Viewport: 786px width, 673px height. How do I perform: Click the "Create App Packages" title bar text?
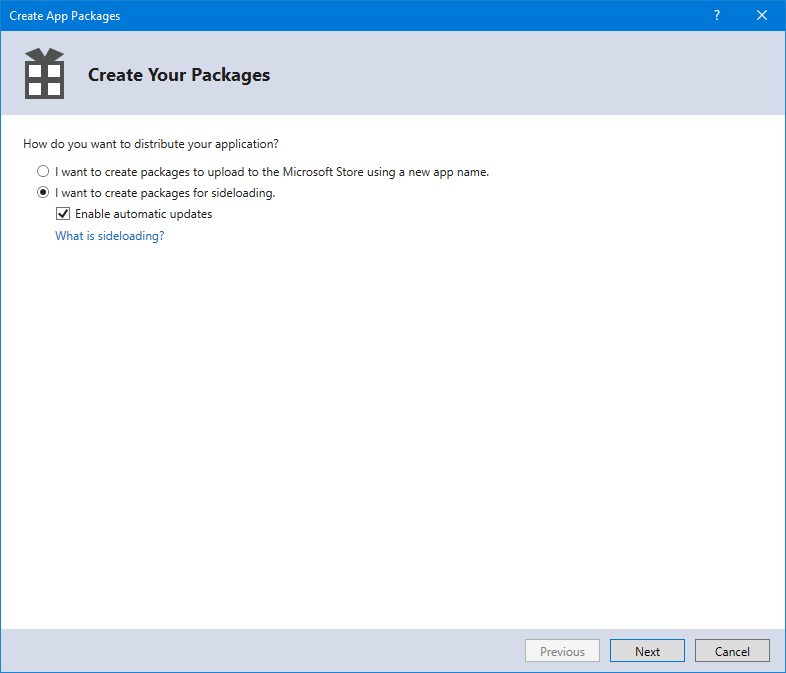65,16
